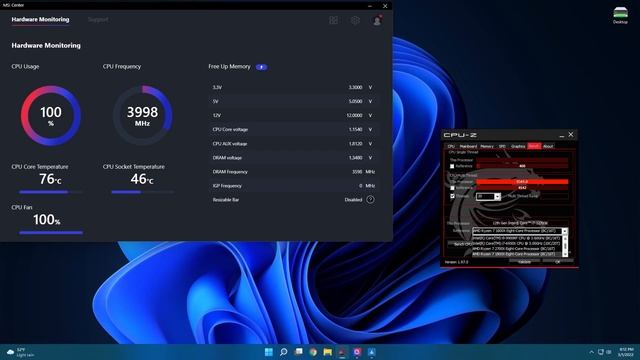Click the OK button in CPU-Z
The height and width of the screenshot is (360, 640).
(x=558, y=262)
